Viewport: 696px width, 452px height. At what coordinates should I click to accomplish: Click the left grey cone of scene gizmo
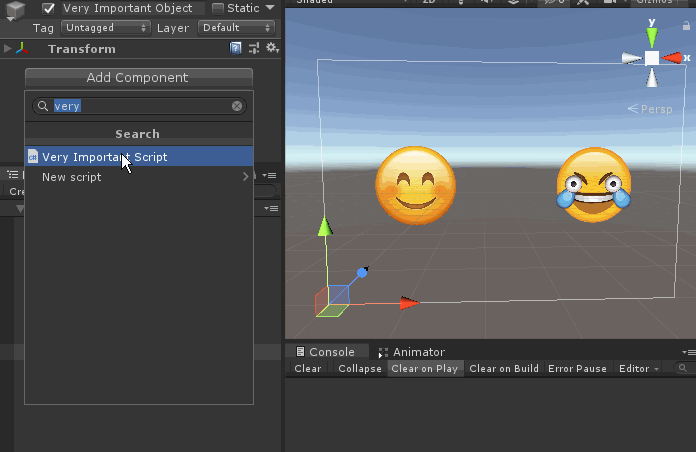click(632, 58)
